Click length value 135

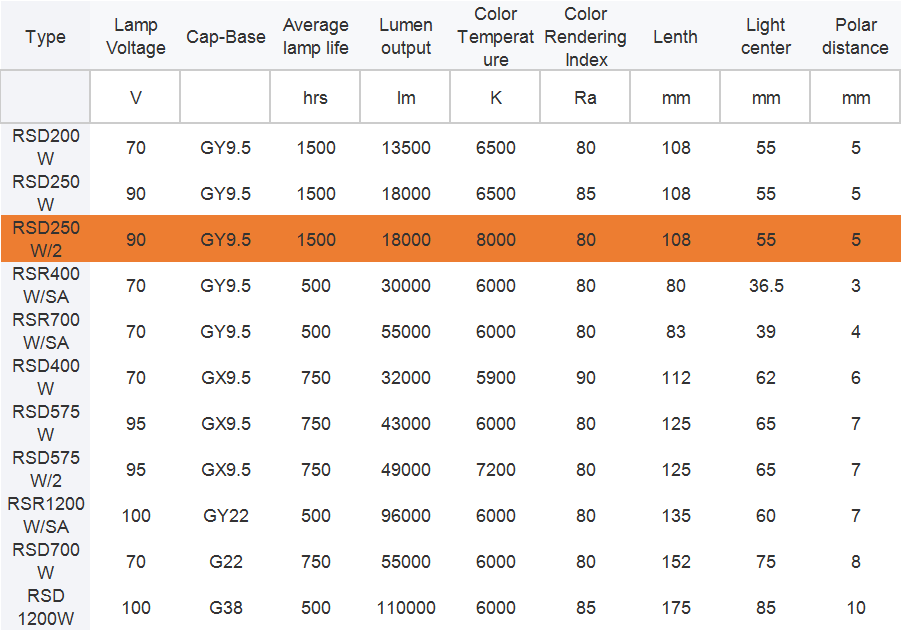(x=676, y=516)
